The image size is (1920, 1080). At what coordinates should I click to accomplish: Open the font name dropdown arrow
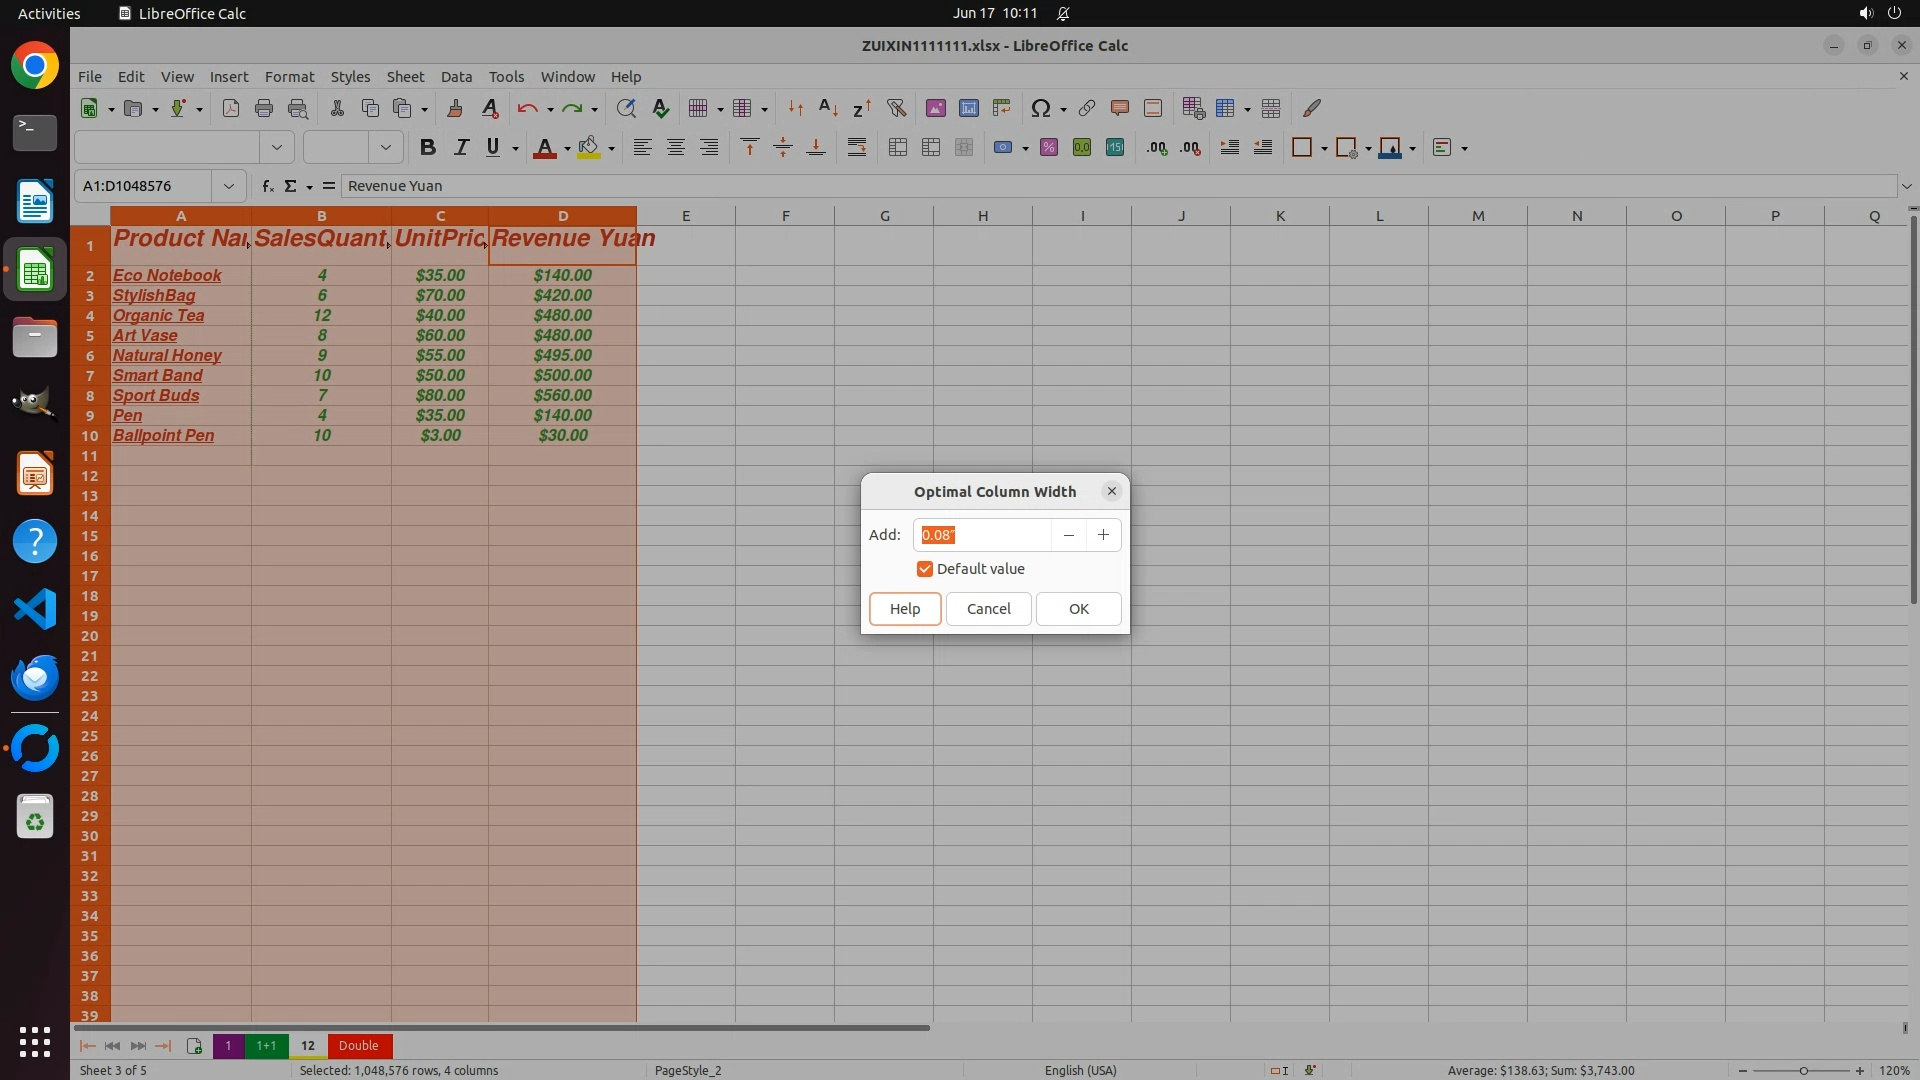pos(277,147)
